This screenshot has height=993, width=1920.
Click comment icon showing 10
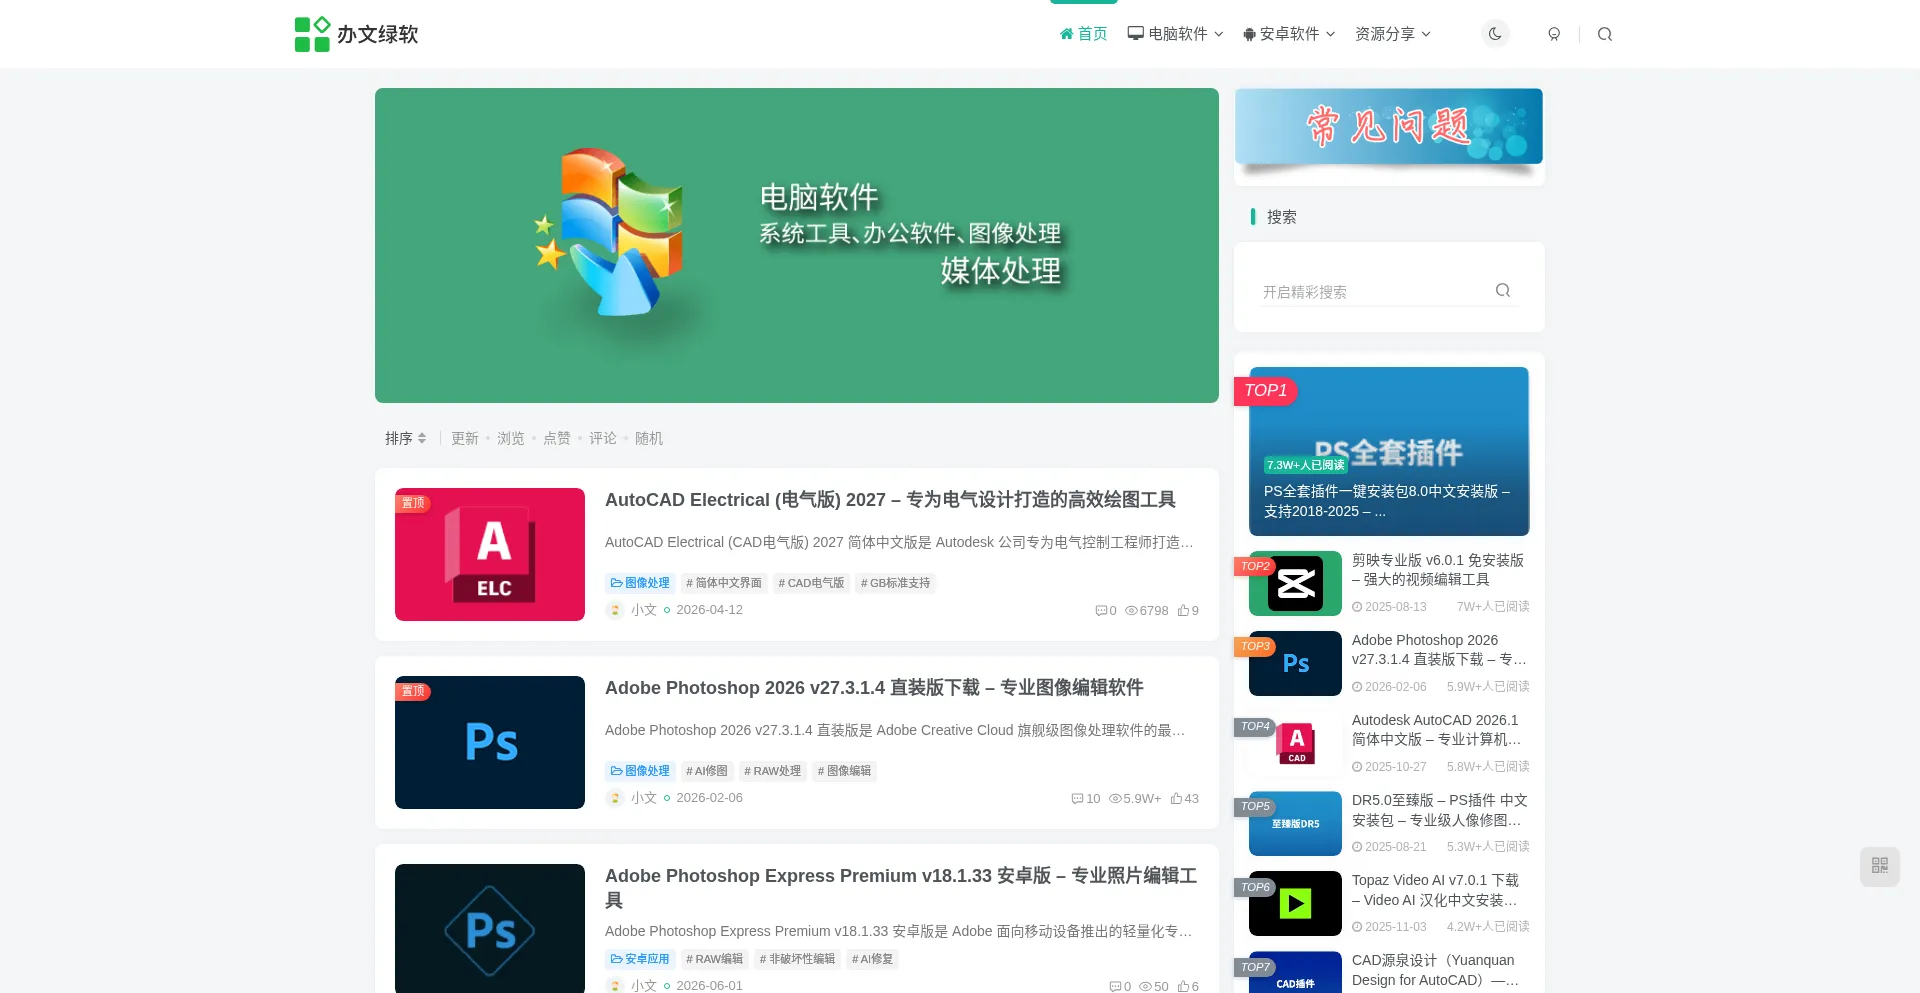point(1086,798)
